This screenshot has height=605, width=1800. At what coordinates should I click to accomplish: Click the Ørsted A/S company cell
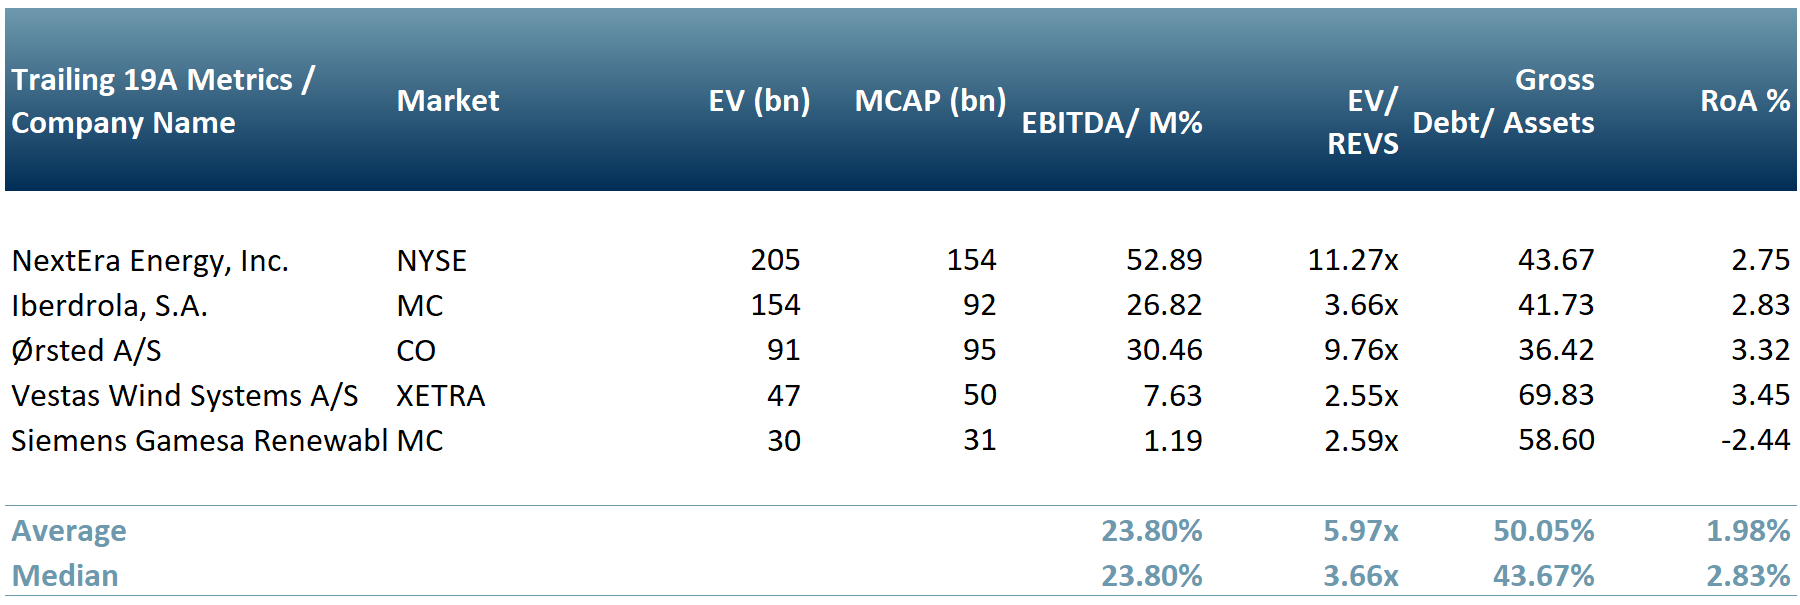pyautogui.click(x=86, y=351)
